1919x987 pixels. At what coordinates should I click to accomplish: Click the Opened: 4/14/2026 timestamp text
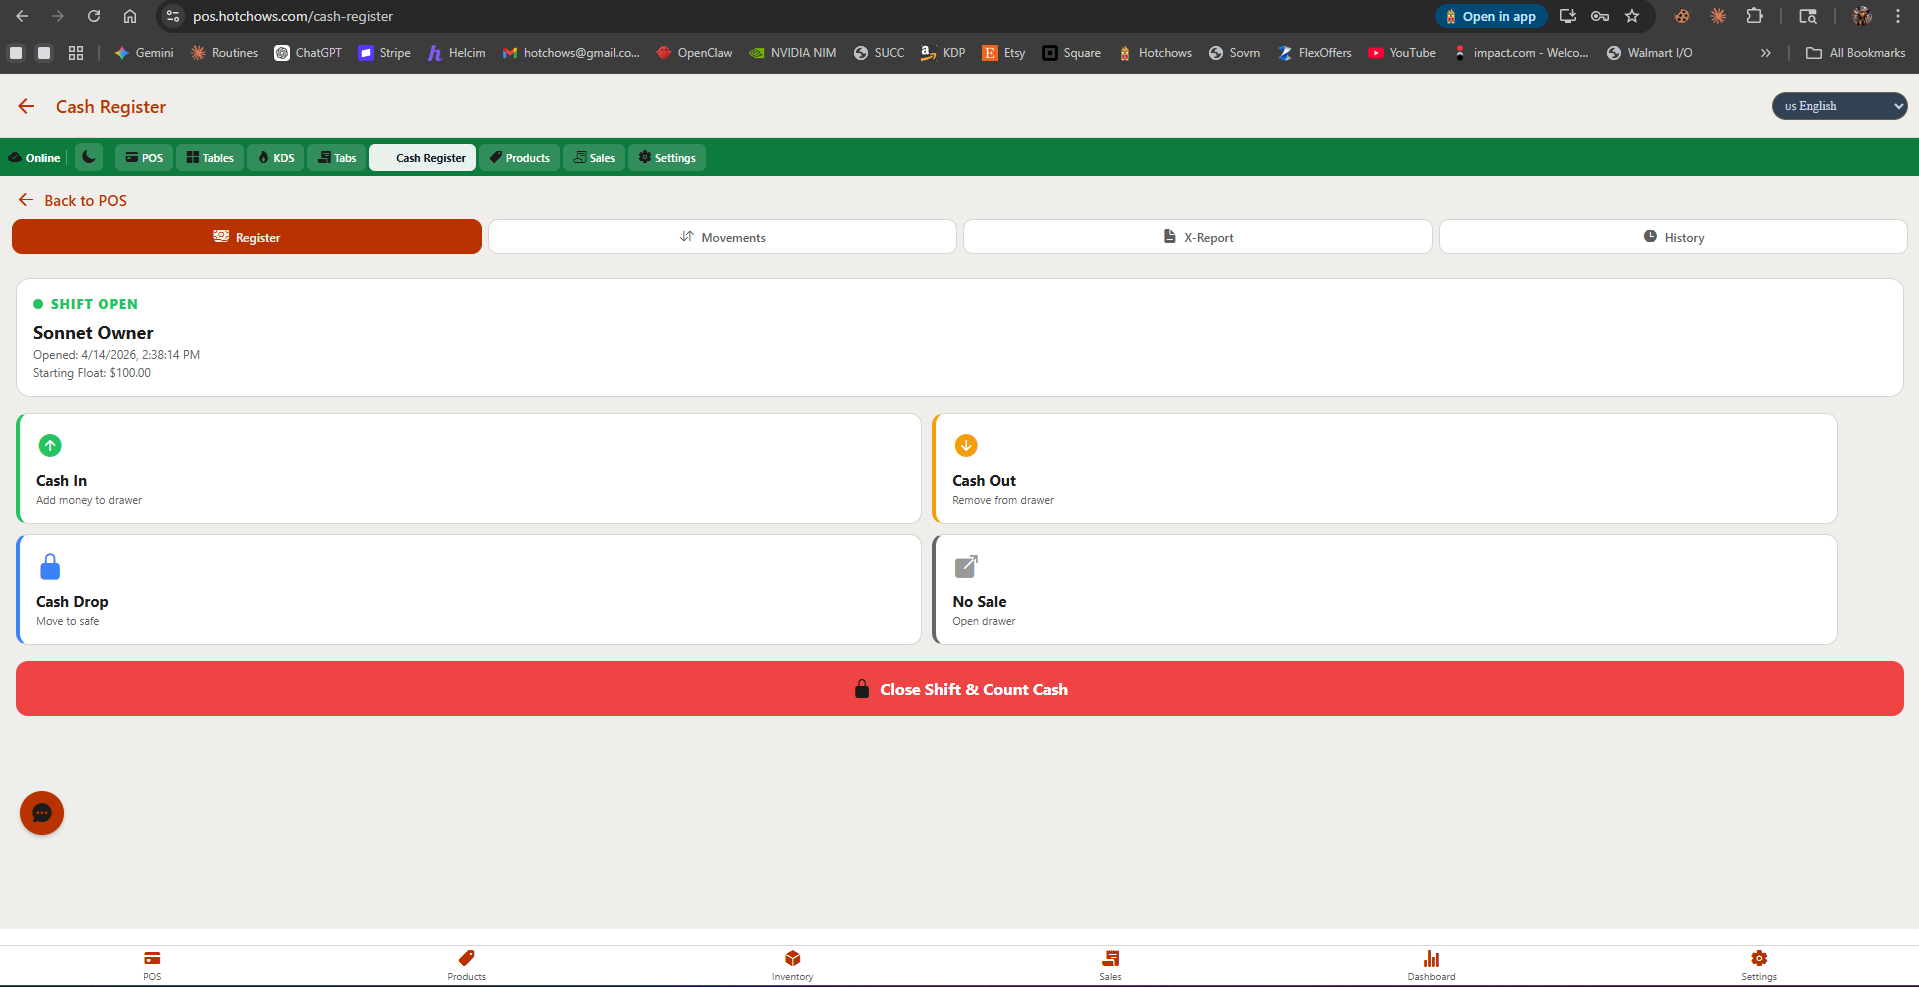click(116, 355)
